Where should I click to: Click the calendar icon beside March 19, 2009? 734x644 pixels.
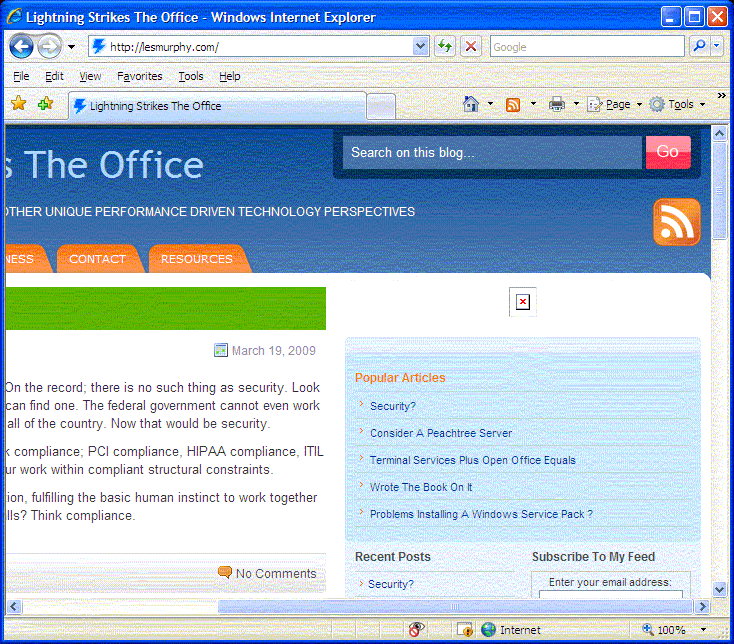(220, 350)
